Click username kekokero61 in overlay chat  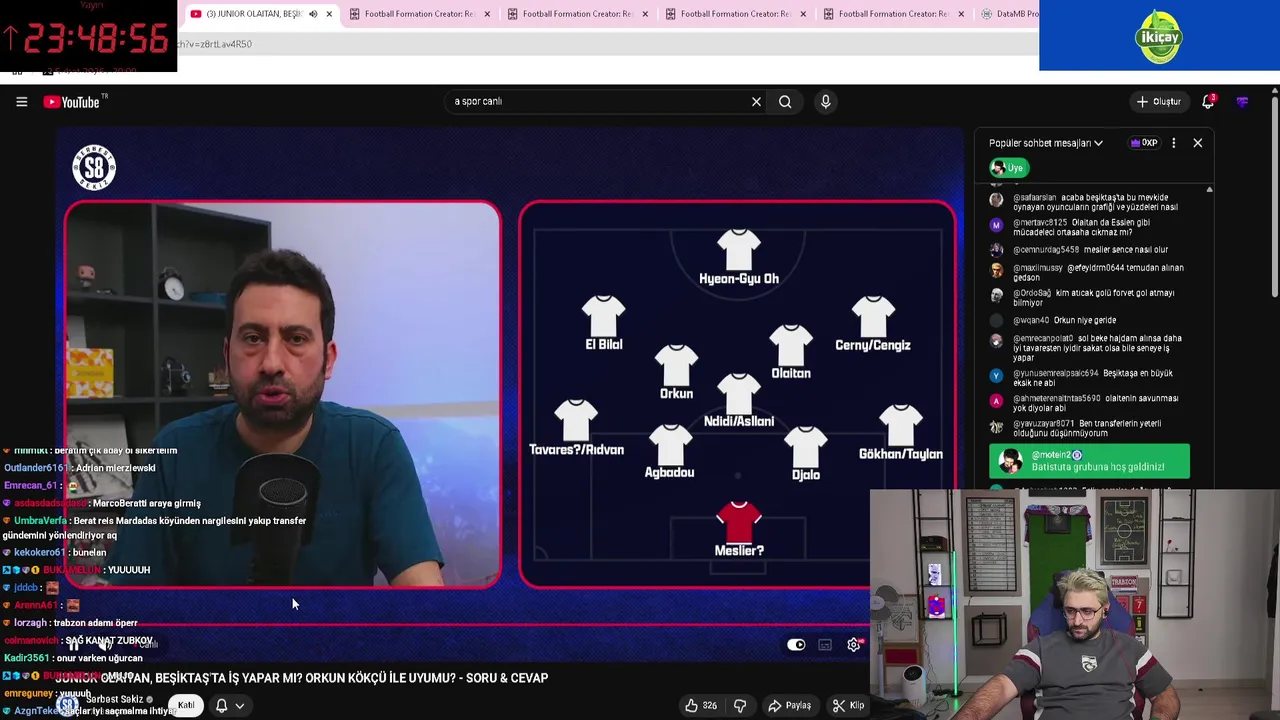(39, 552)
